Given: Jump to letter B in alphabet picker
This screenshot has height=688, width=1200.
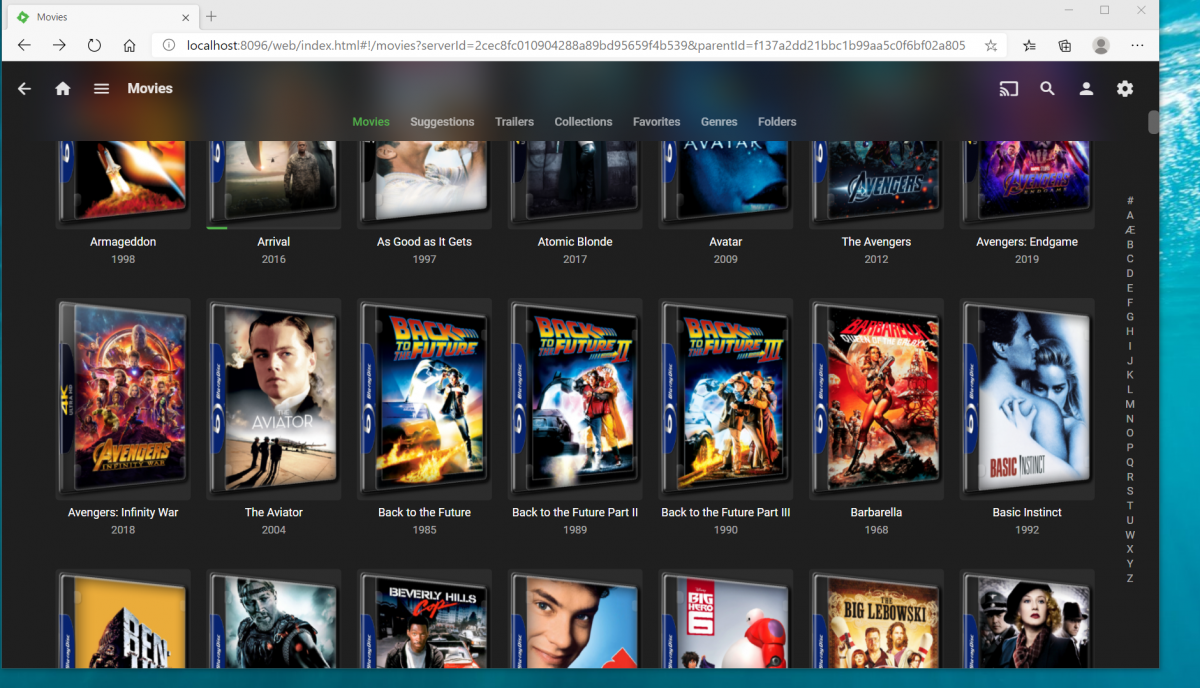Looking at the screenshot, I should 1130,244.
